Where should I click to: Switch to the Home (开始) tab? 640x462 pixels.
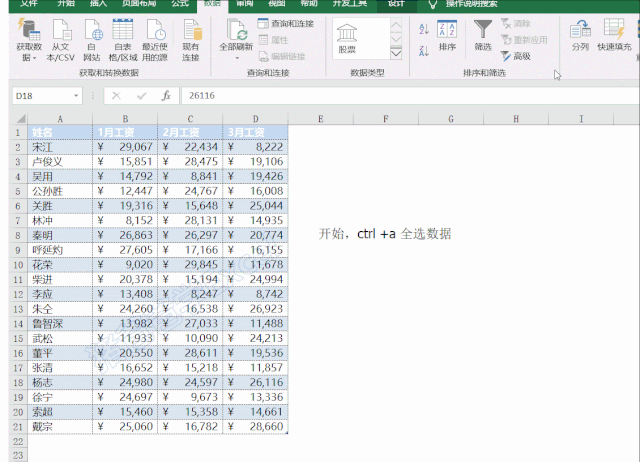pyautogui.click(x=66, y=4)
